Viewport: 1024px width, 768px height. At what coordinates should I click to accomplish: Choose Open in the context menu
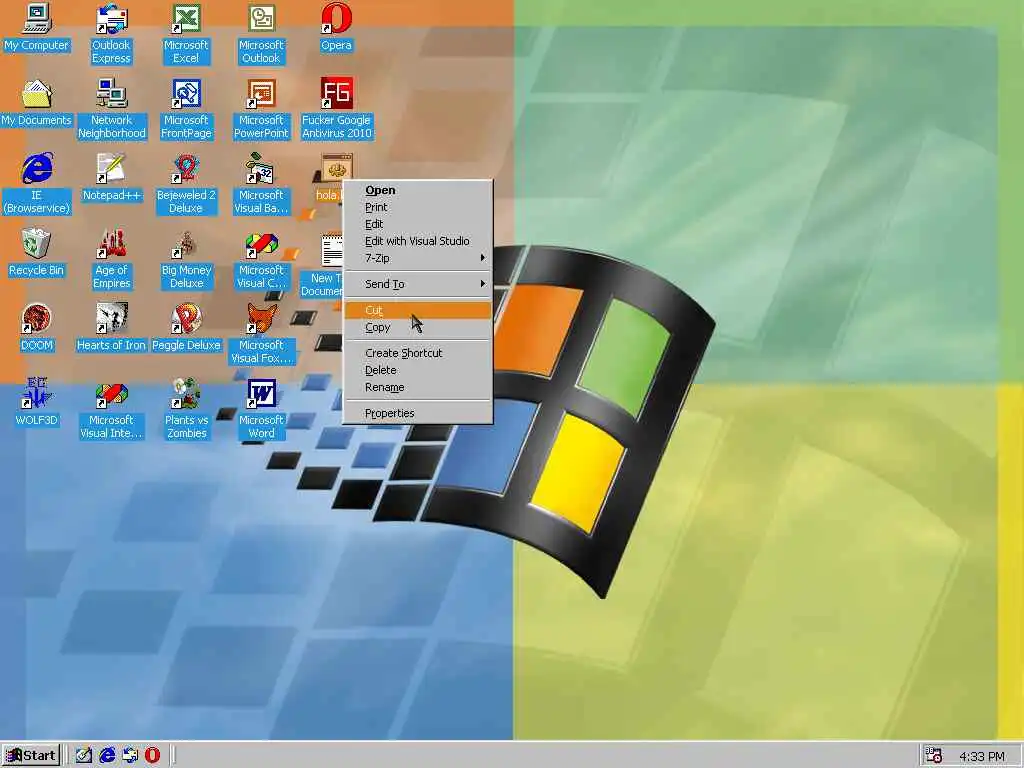418,190
